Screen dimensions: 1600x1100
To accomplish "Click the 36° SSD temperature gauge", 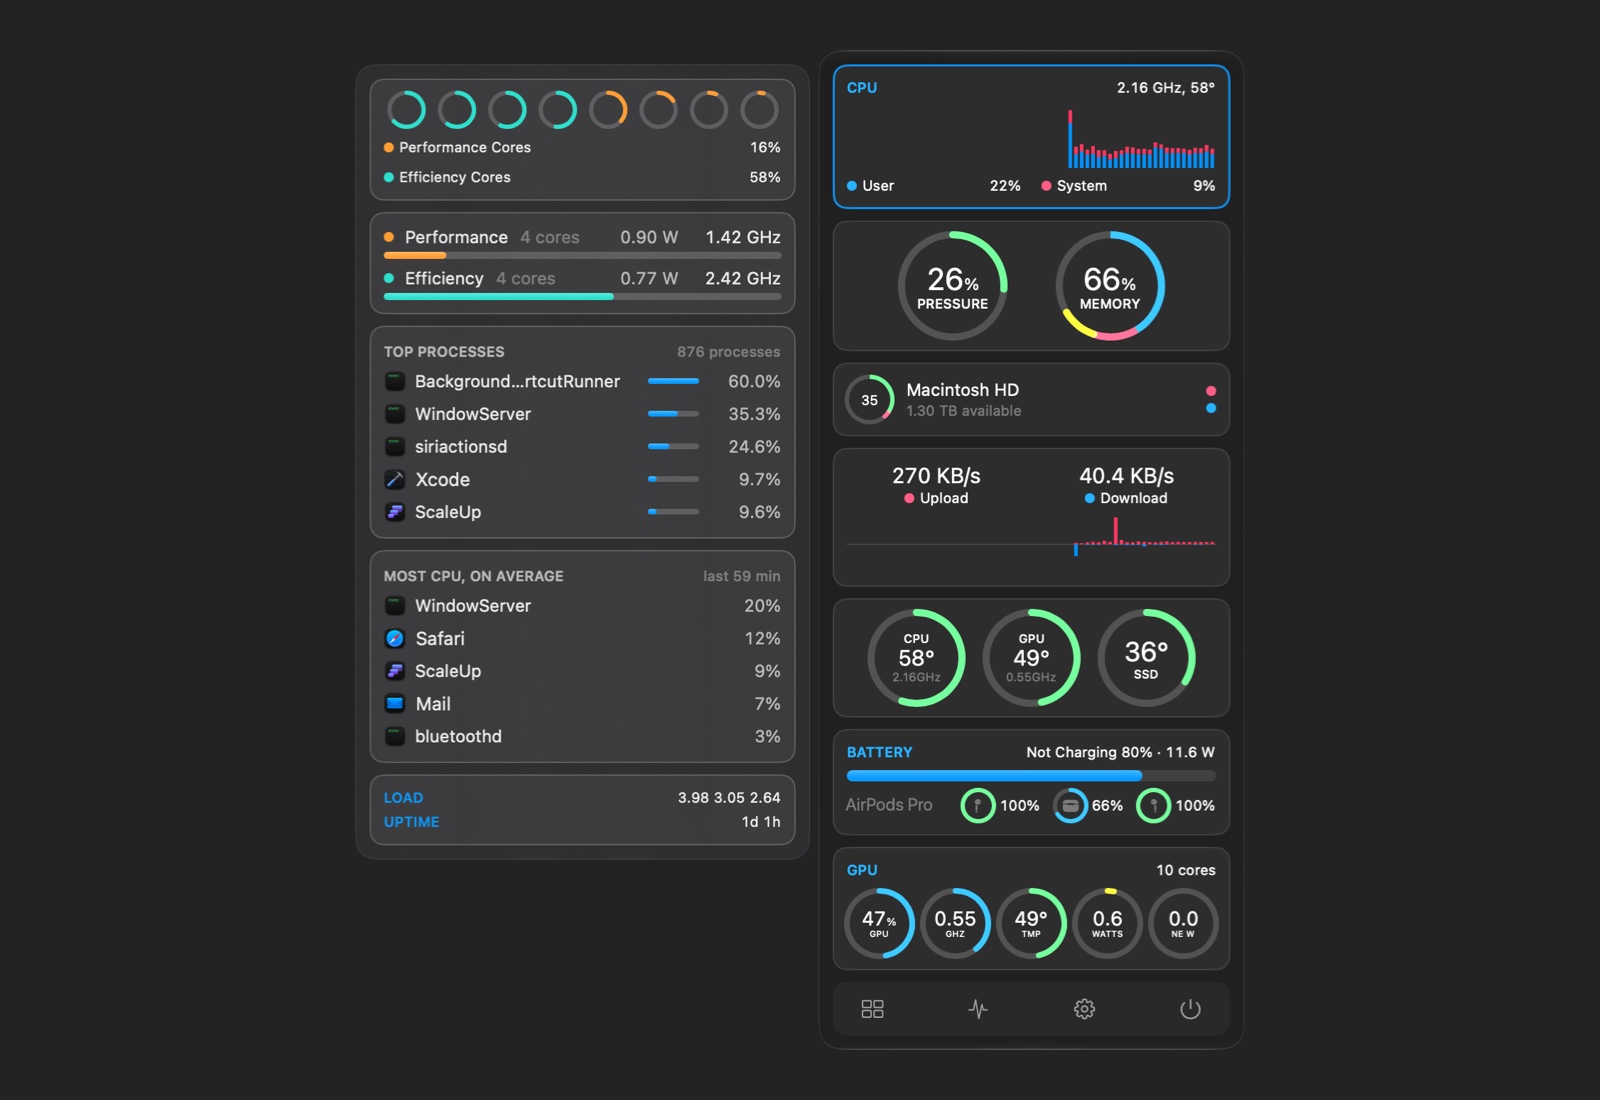I will (x=1146, y=658).
